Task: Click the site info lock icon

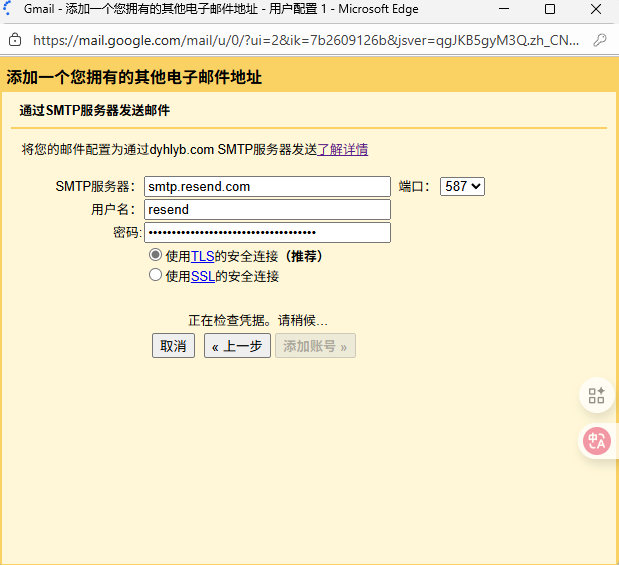Action: pyautogui.click(x=15, y=40)
